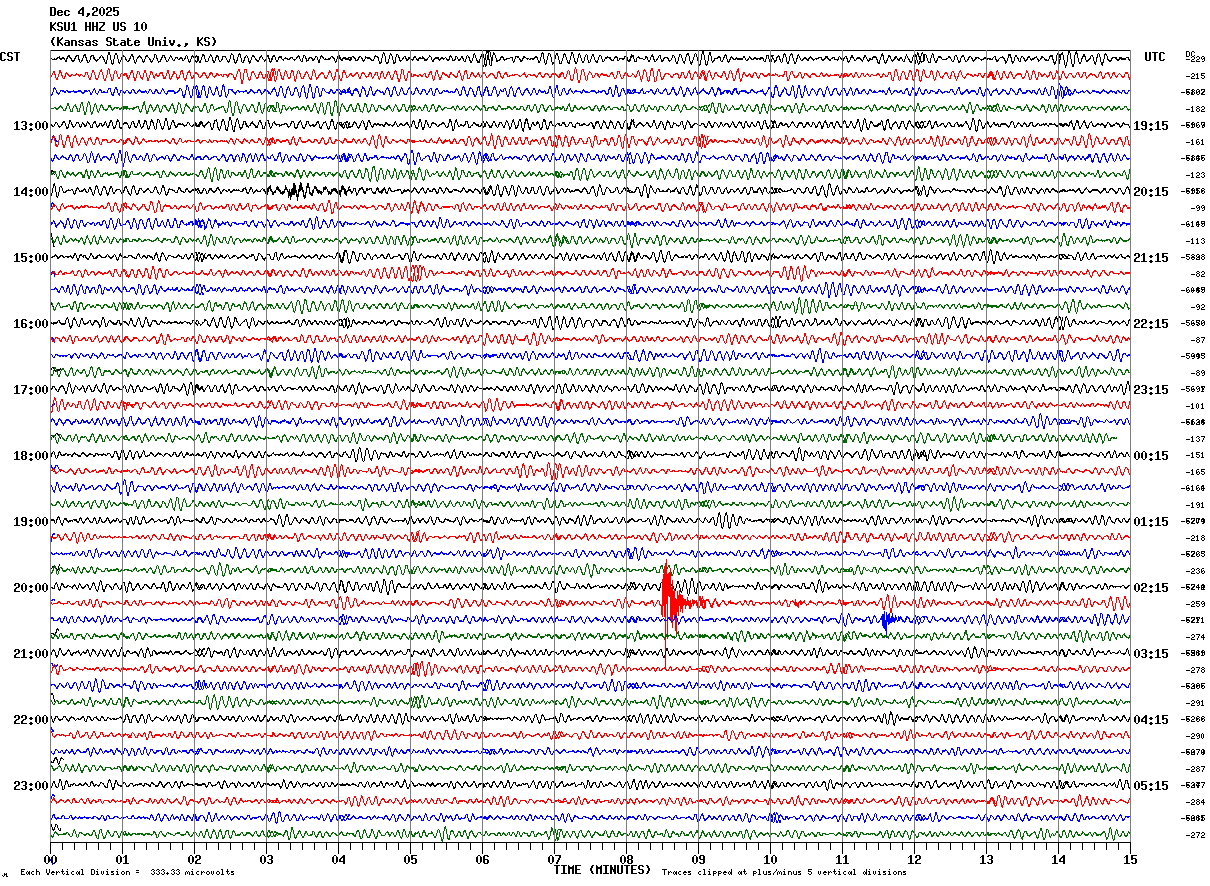Click the DC offset value -137

(1195, 439)
